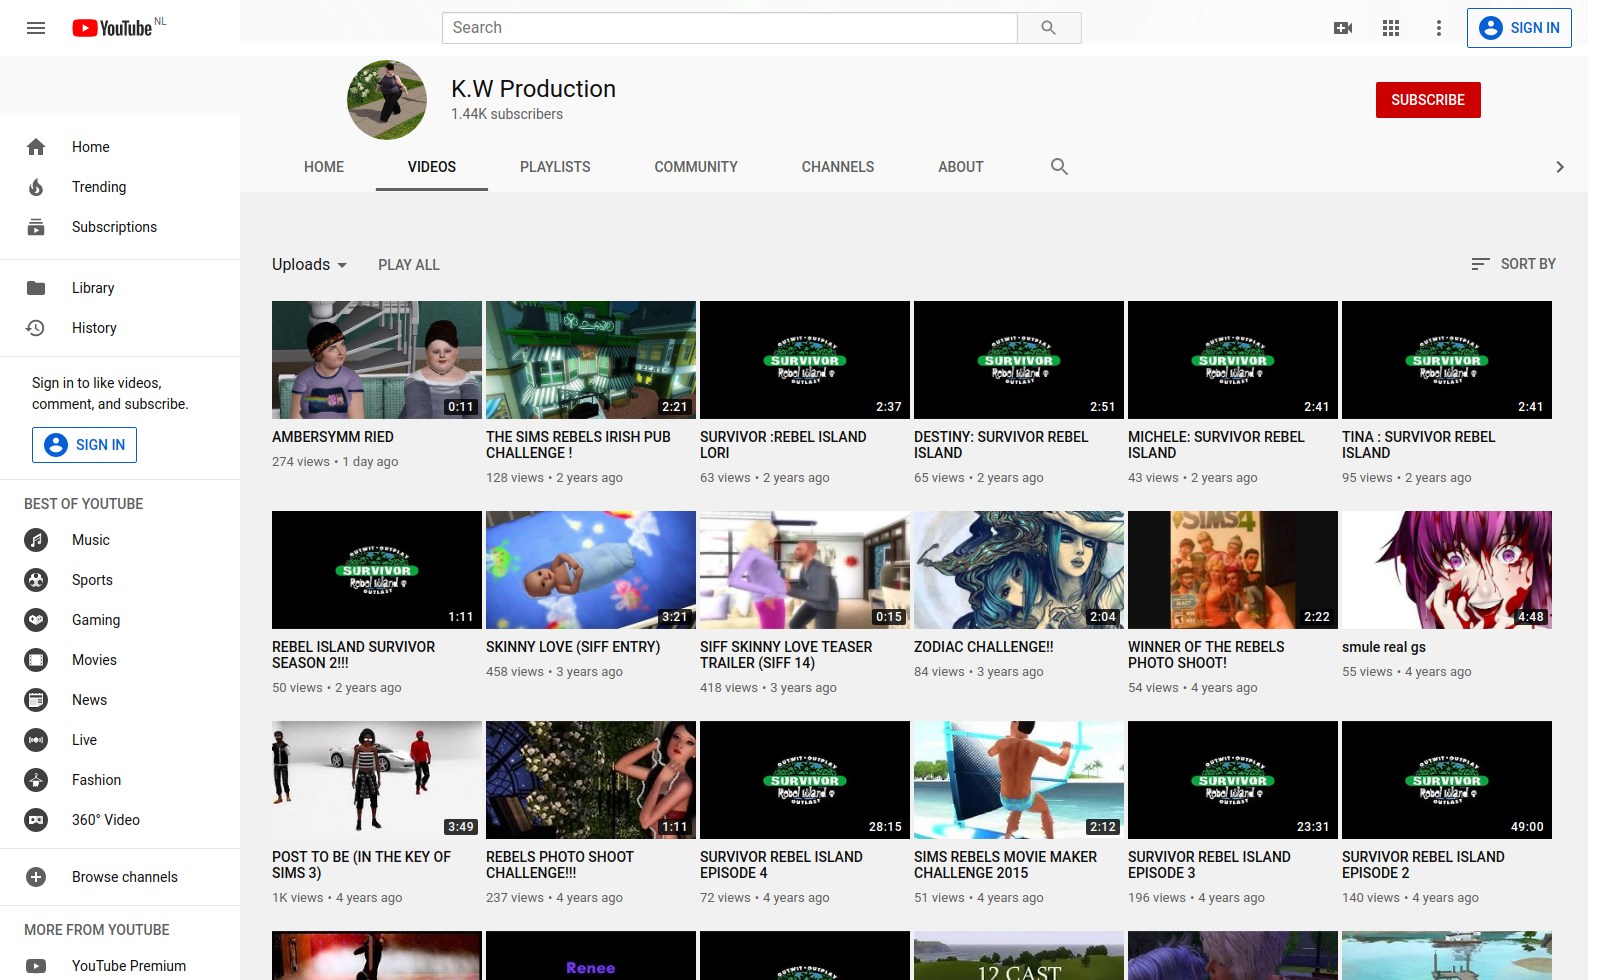Open the smule real gs thumbnail

pyautogui.click(x=1447, y=570)
